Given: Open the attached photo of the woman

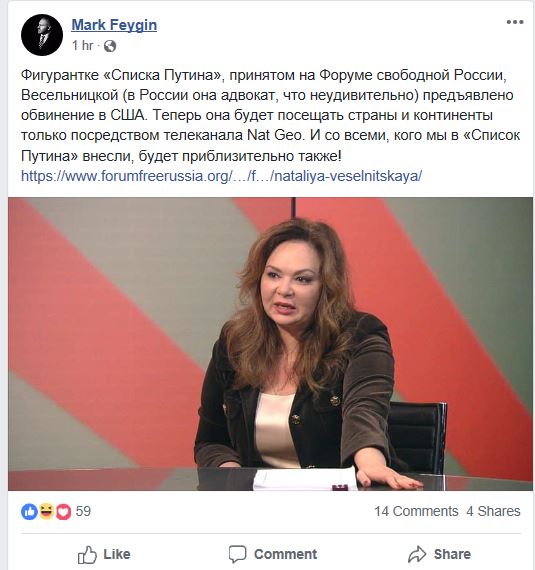Looking at the screenshot, I should 270,344.
